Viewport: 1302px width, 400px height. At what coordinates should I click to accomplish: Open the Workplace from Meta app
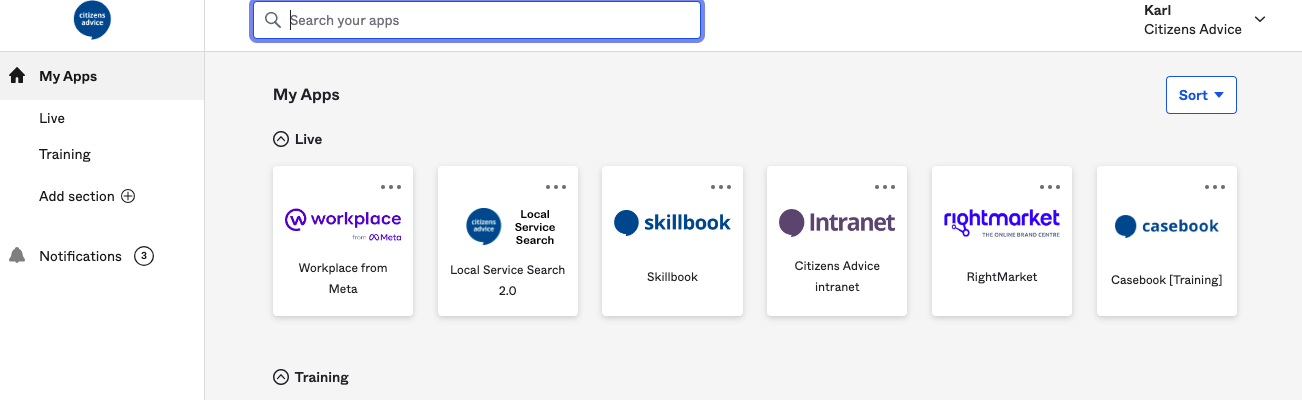343,241
